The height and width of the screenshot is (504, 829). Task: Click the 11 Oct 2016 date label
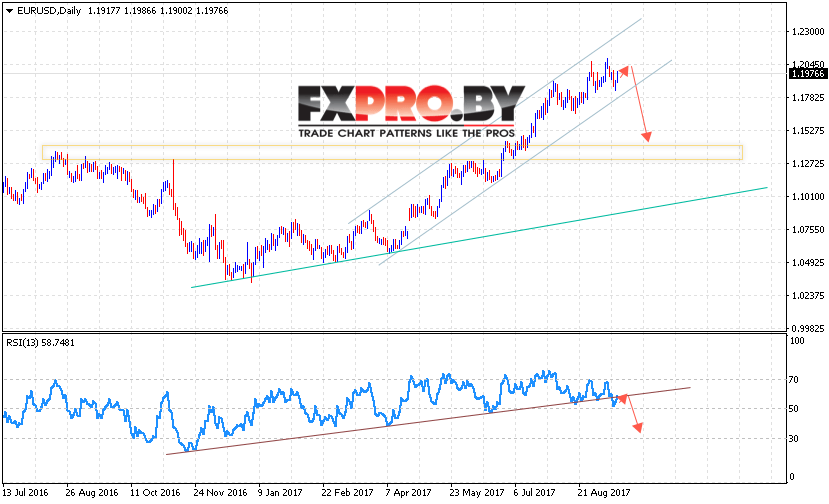(155, 492)
